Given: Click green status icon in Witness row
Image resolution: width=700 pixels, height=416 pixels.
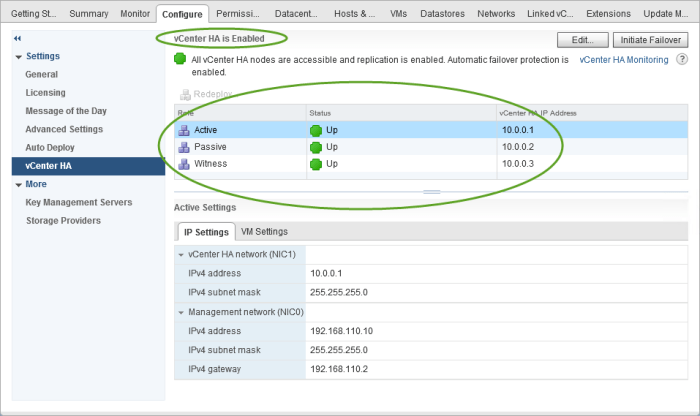Looking at the screenshot, I should (316, 164).
